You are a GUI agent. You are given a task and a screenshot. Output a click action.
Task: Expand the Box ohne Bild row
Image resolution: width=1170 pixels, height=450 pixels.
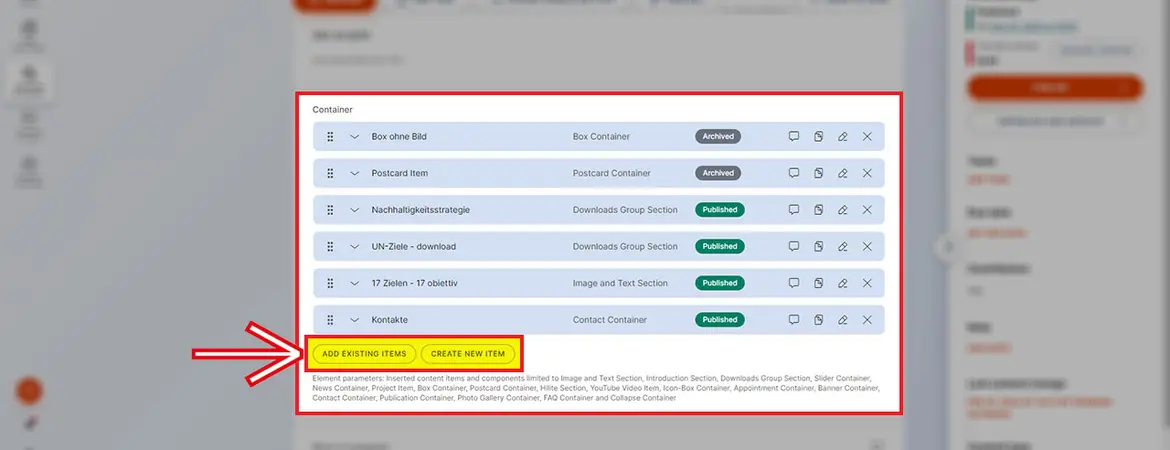pyautogui.click(x=354, y=137)
